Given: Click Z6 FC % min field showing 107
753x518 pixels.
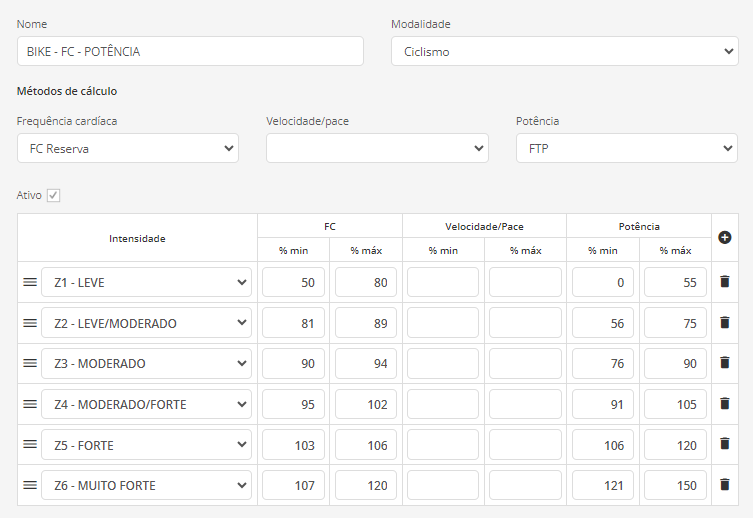Looking at the screenshot, I should [x=293, y=485].
